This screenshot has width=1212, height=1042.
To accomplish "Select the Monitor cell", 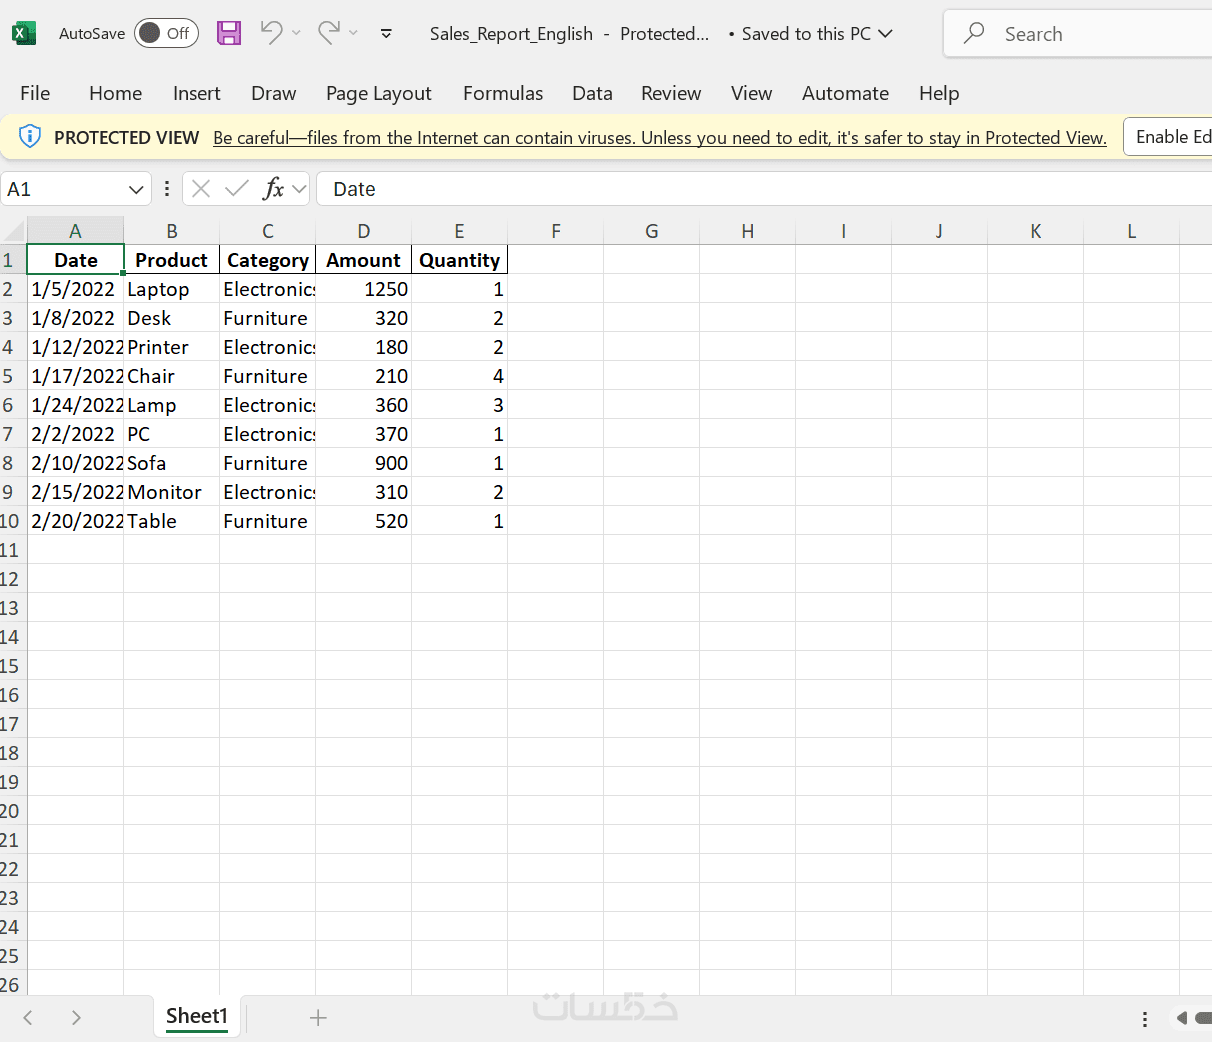I will pyautogui.click(x=171, y=492).
